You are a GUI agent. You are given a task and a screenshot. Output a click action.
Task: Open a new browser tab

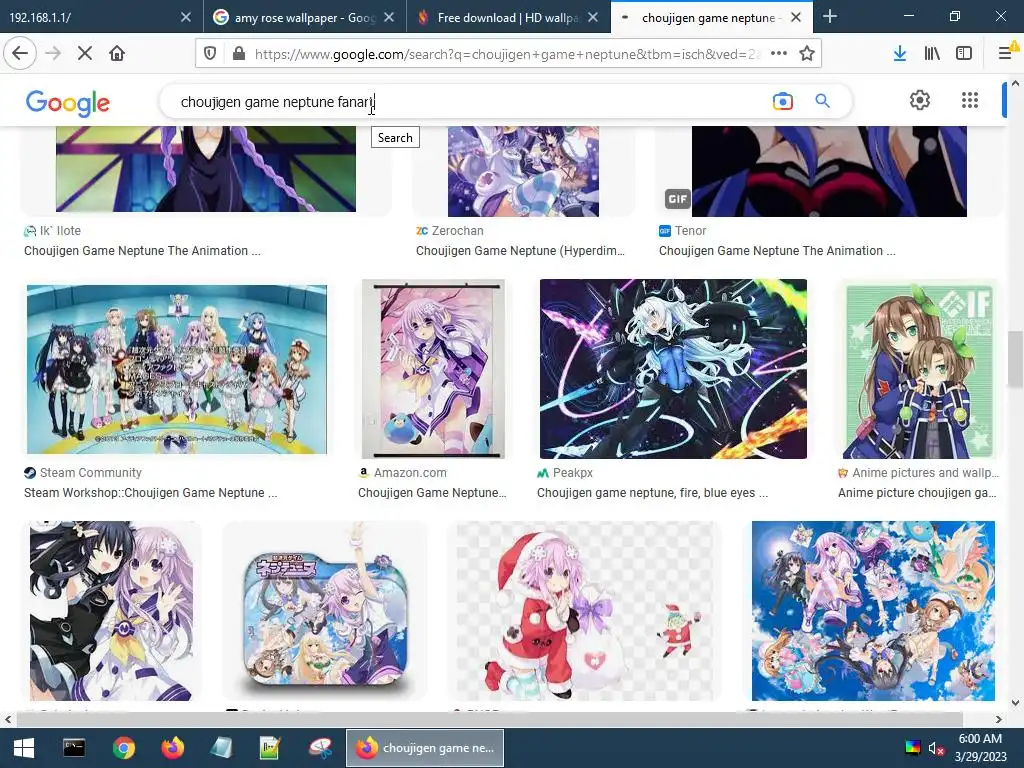[x=829, y=17]
